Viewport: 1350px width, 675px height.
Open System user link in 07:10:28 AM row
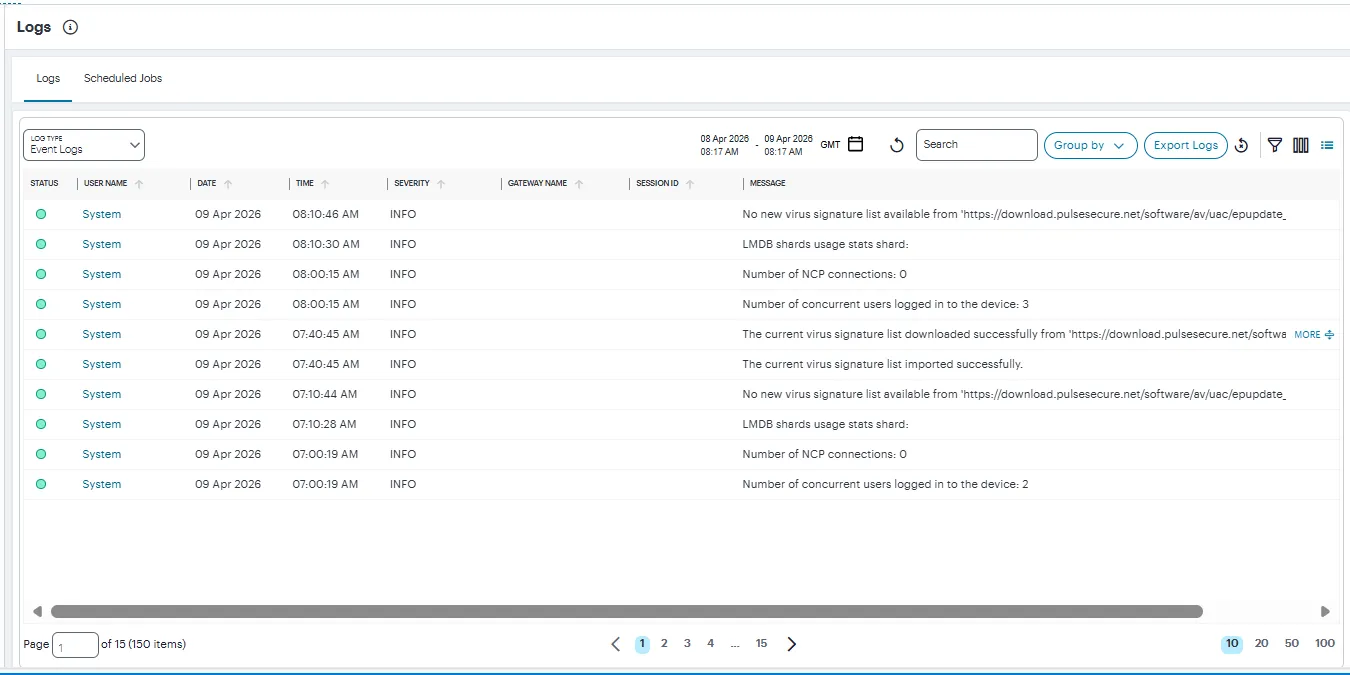pos(102,424)
